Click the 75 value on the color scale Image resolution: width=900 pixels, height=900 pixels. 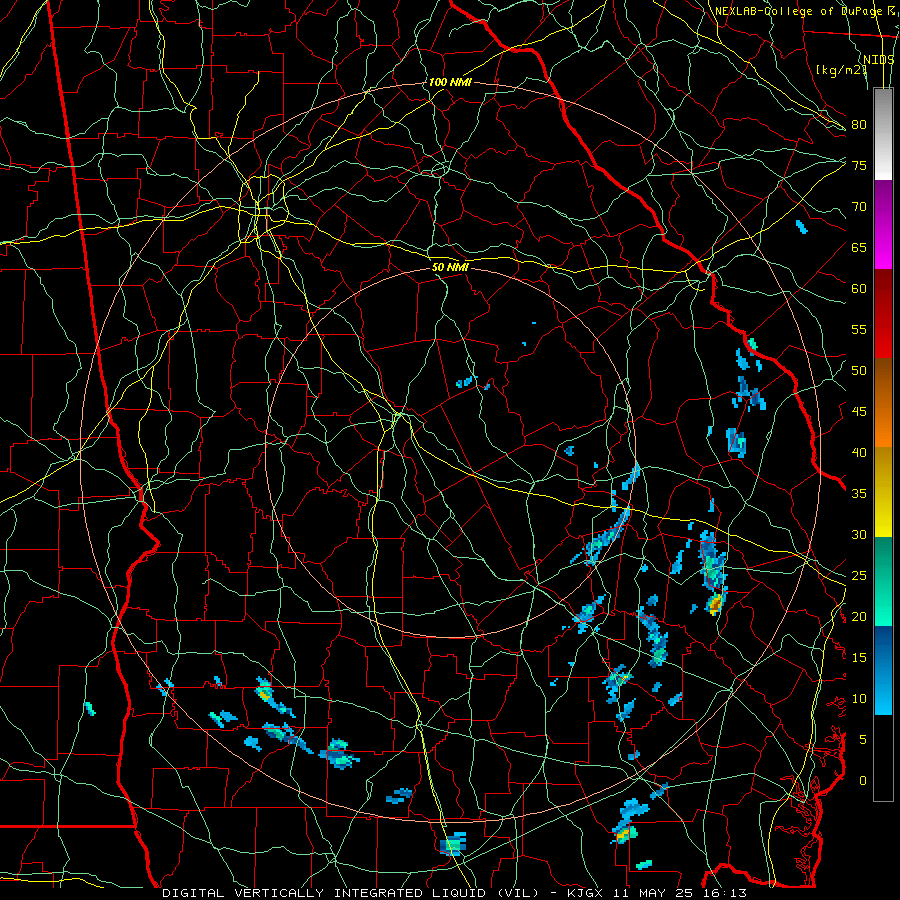[859, 165]
